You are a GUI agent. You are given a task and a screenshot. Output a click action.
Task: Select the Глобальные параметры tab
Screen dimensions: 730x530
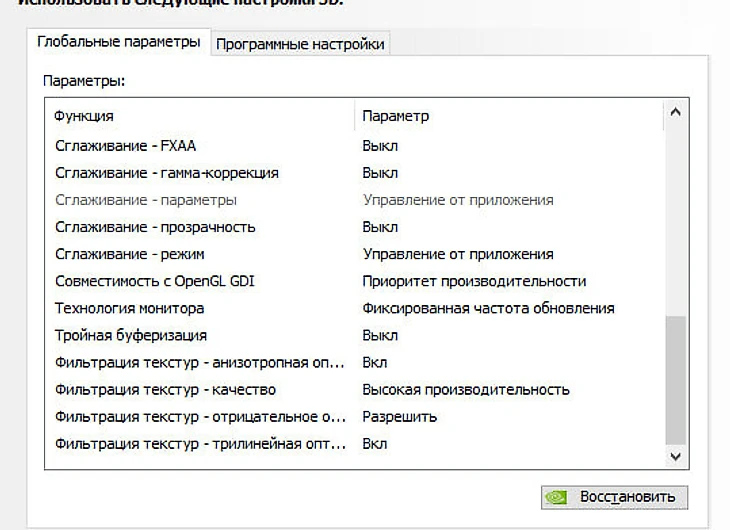(118, 43)
